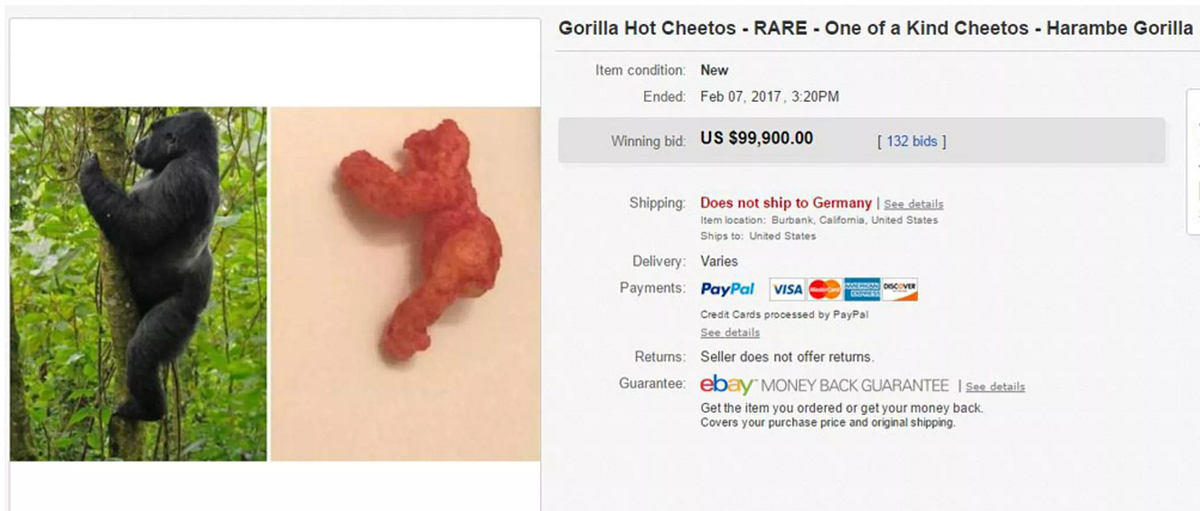Click the American Express card icon
Screen dimensions: 1200x511
[862, 289]
